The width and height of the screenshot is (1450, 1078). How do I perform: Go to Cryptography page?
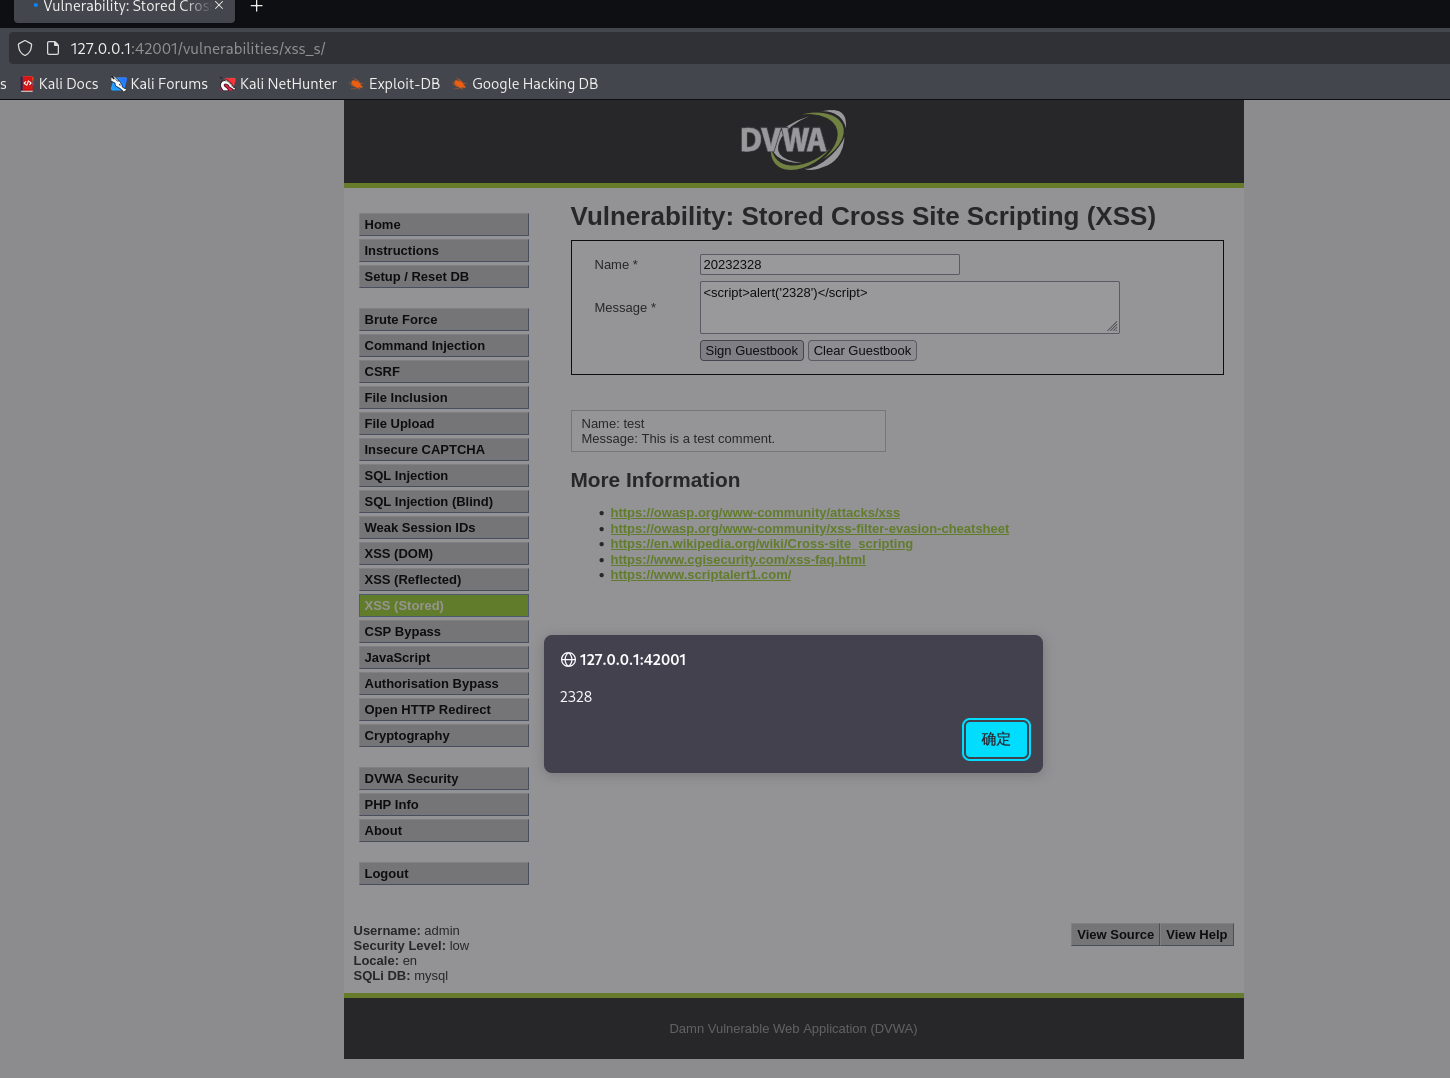coord(443,735)
